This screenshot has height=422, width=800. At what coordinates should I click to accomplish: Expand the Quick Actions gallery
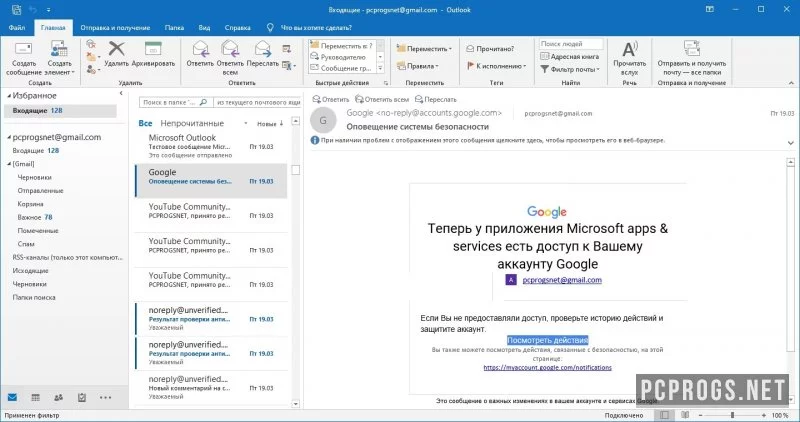(381, 68)
